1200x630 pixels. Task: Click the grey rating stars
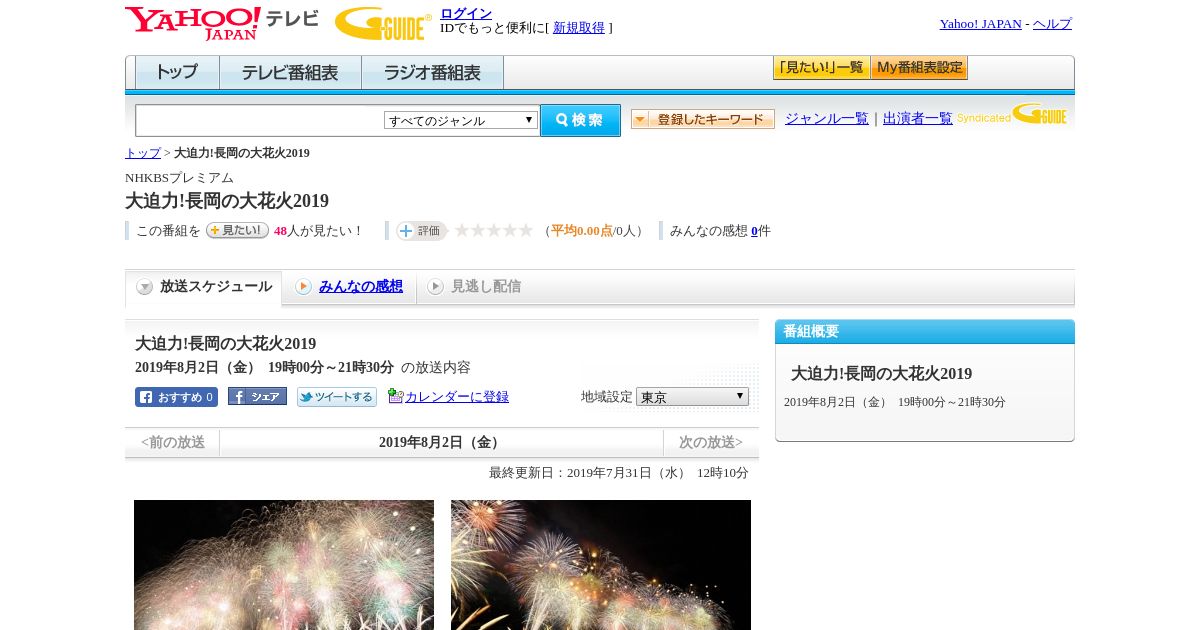point(494,230)
